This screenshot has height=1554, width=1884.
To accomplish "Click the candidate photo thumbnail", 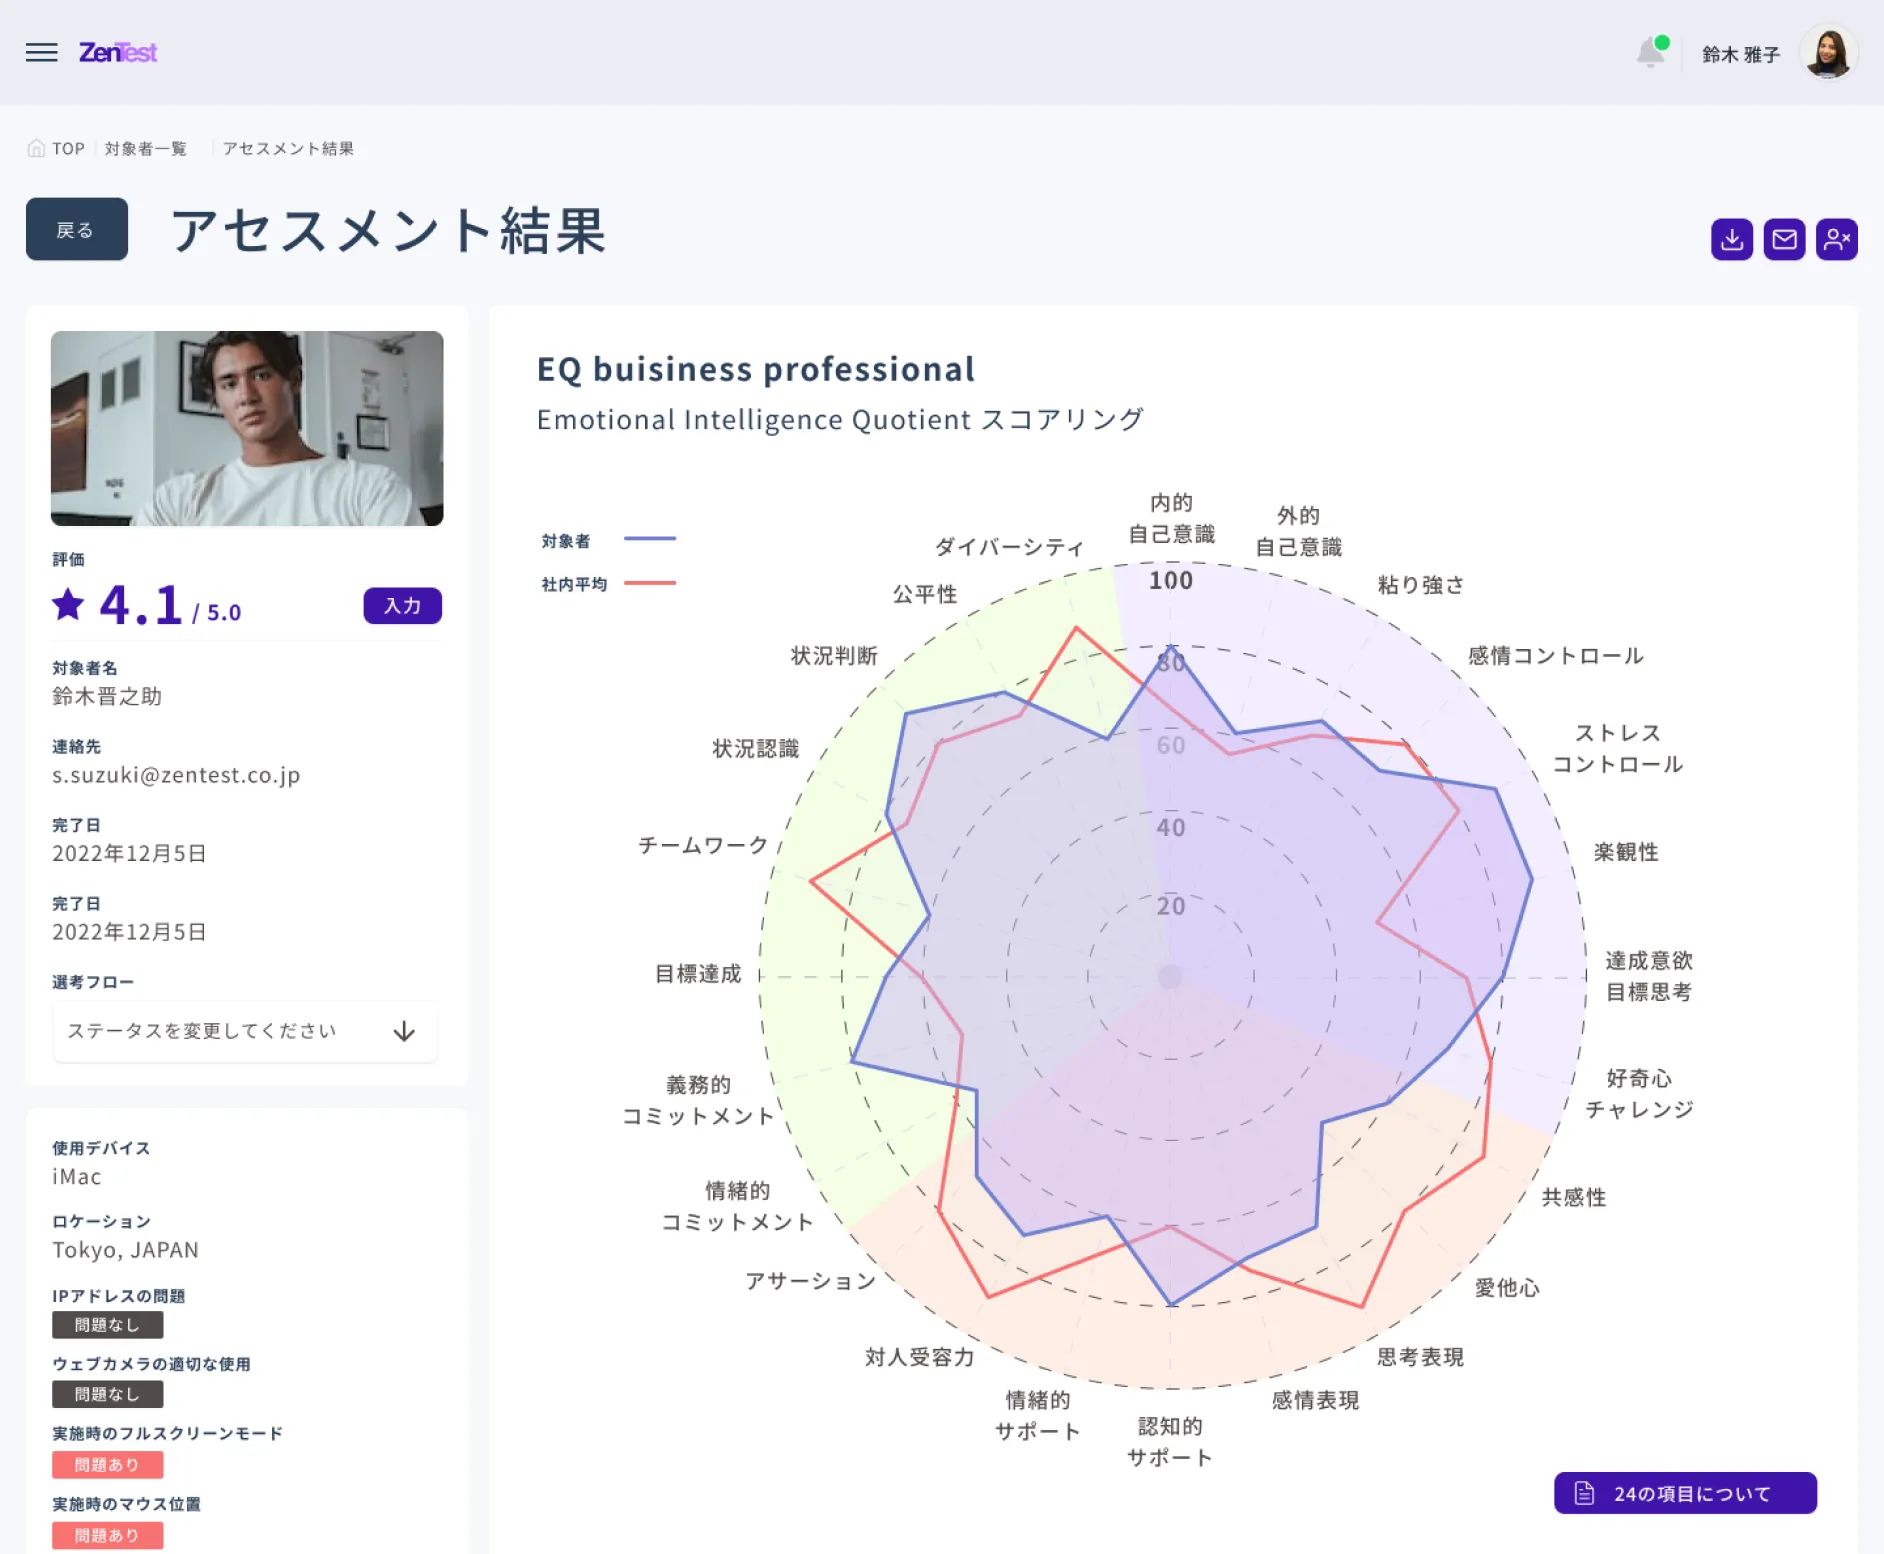I will coord(247,428).
